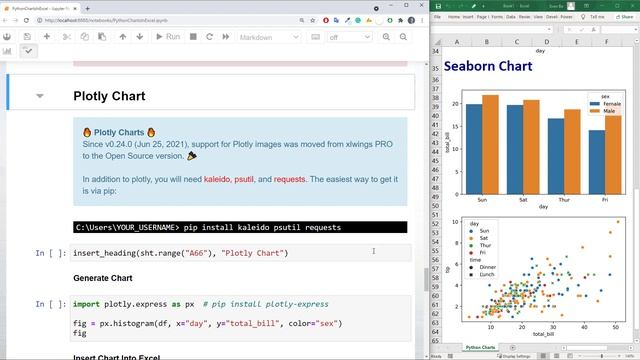The height and width of the screenshot is (360, 640).
Task: Click the bar chart icon in Jupyter toolbar
Action: point(7,51)
